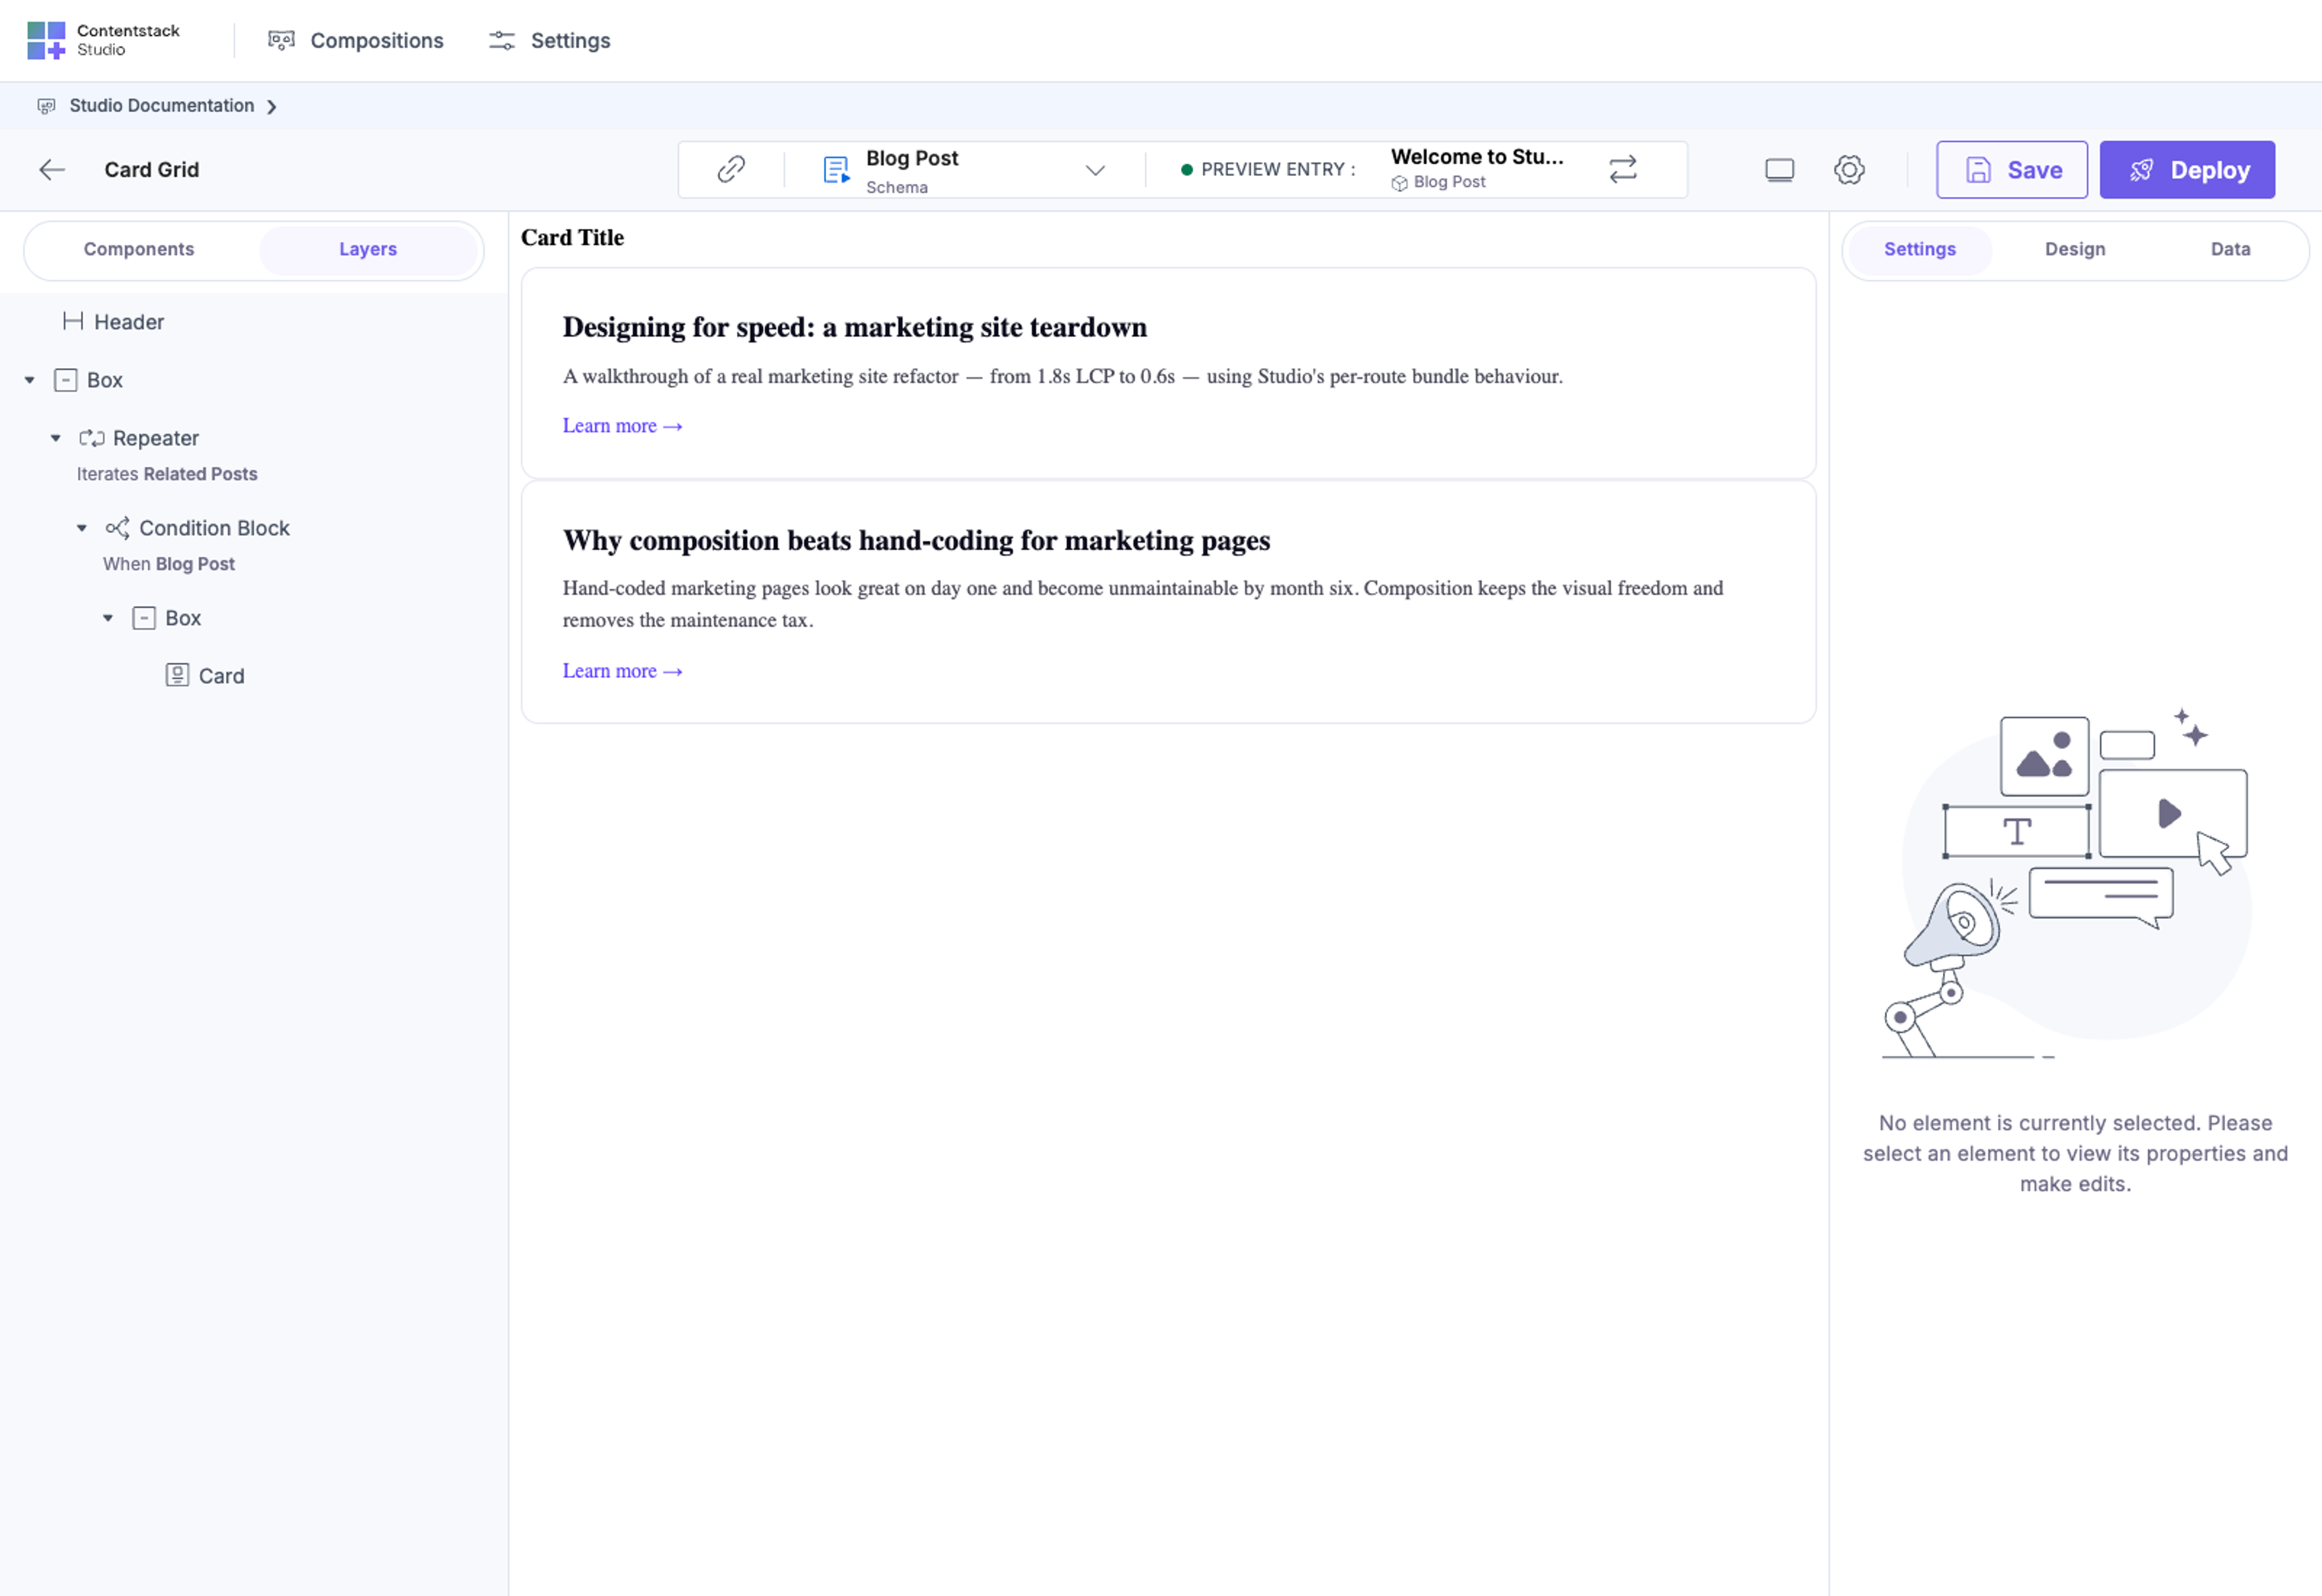
Task: Click the Condition Block branch icon
Action: click(x=118, y=528)
